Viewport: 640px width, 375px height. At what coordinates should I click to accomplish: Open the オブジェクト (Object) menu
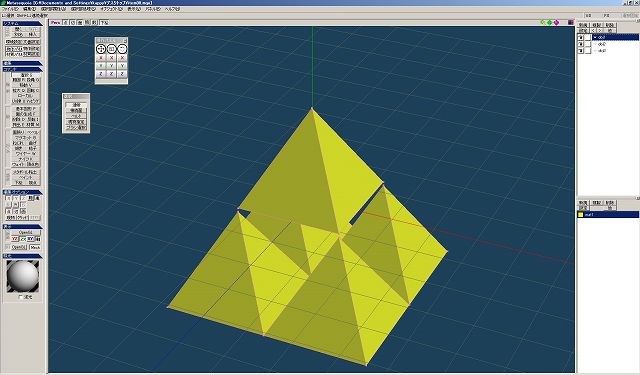click(x=111, y=9)
